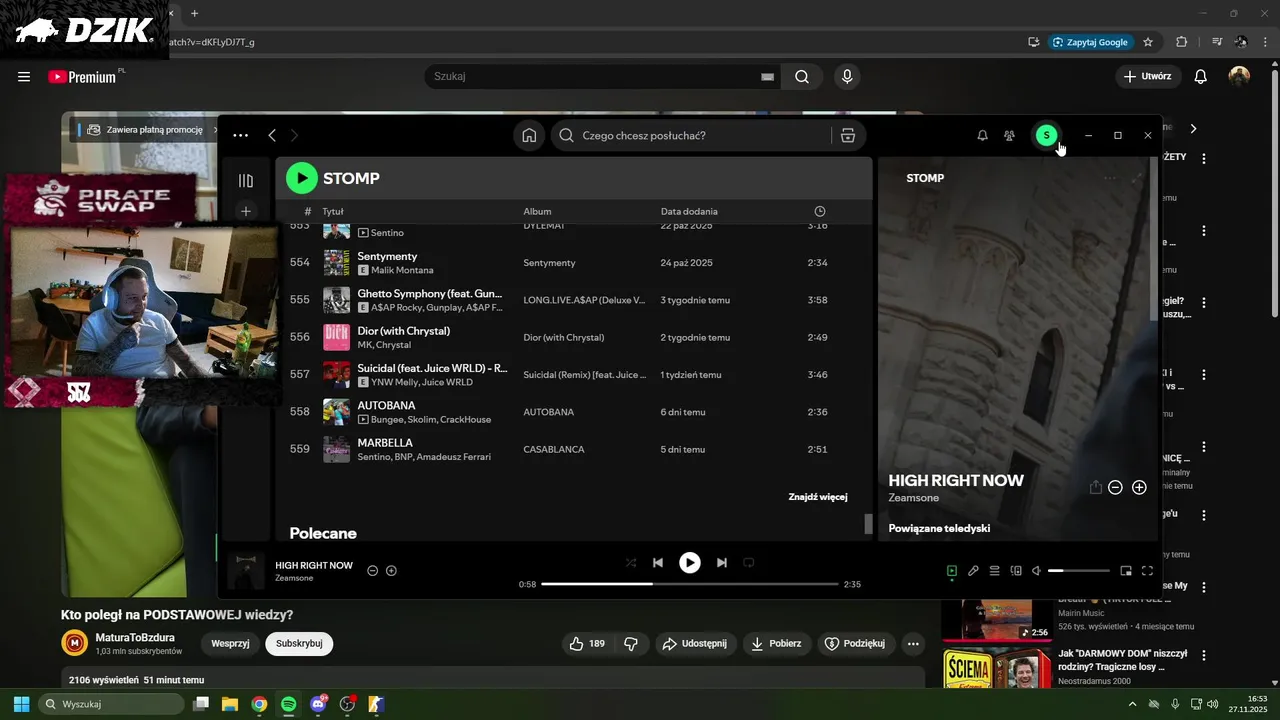Select track Suicidal (feat. Juice WRLD)
The image size is (1280, 720).
click(573, 375)
